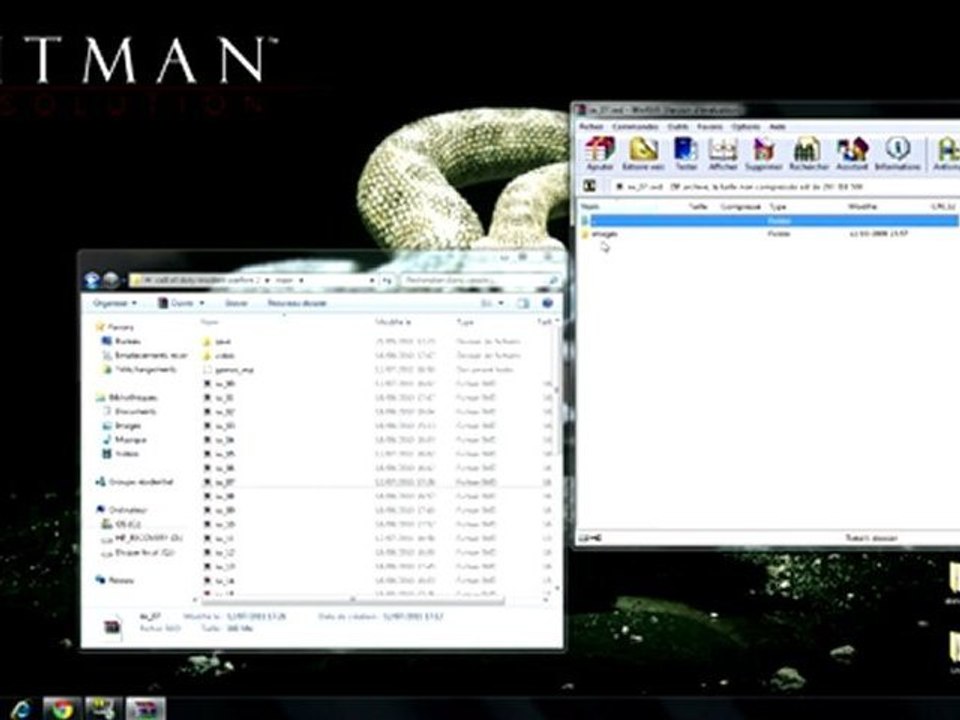This screenshot has height=720, width=960.
Task: Select Groupe résidentiel in navigation pane
Action: [135, 482]
